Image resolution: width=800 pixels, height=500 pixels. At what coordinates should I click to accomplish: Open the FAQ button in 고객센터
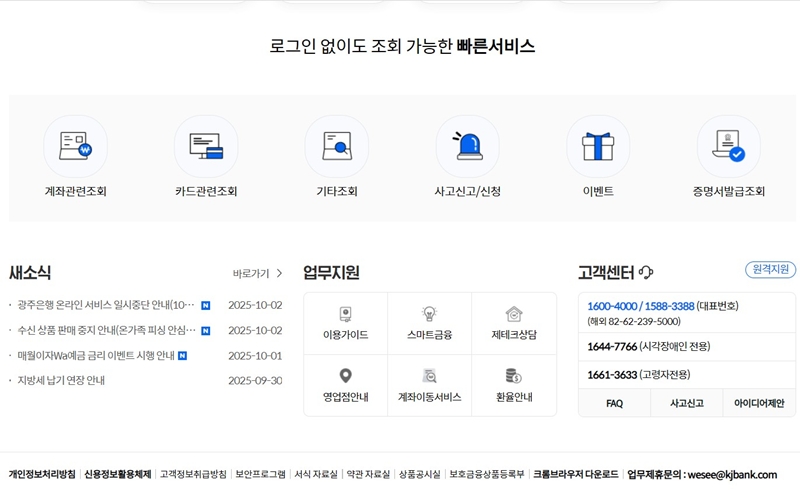[614, 404]
